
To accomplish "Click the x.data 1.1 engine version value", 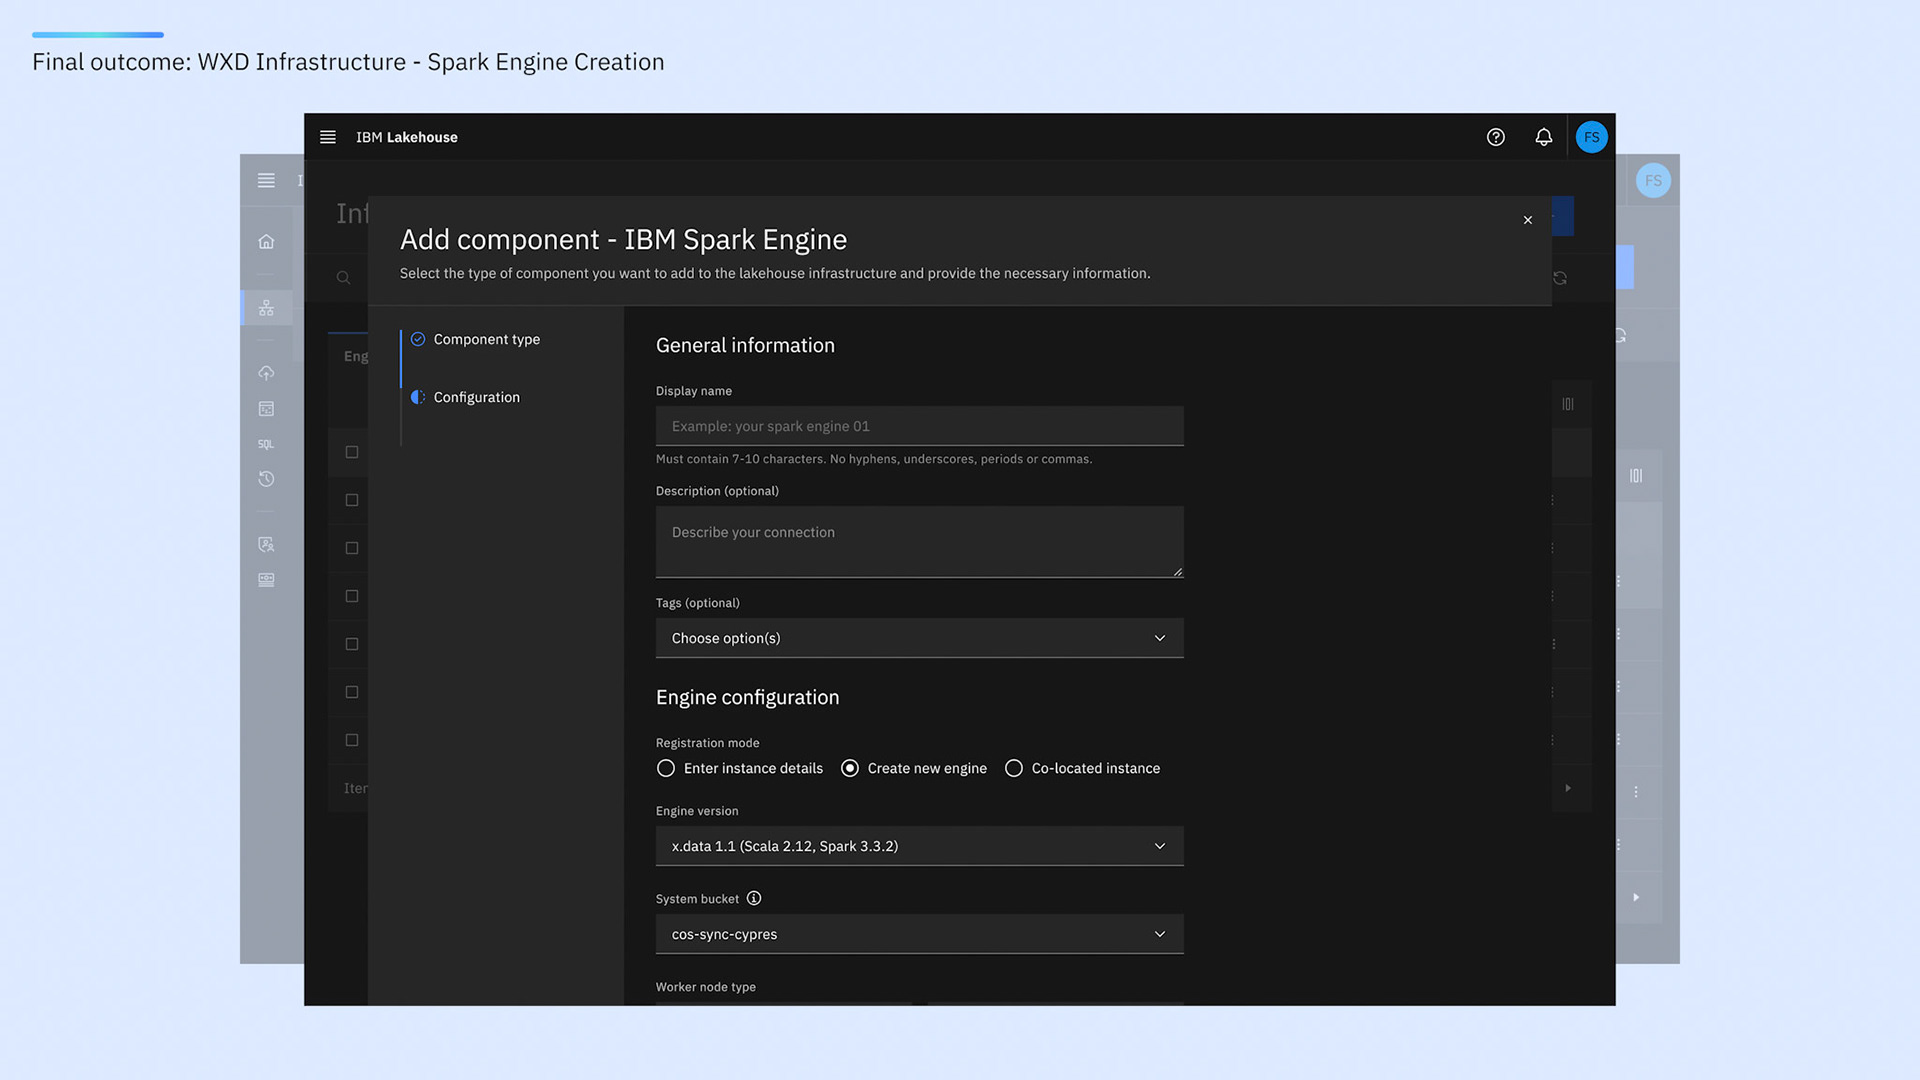I will pyautogui.click(x=782, y=846).
